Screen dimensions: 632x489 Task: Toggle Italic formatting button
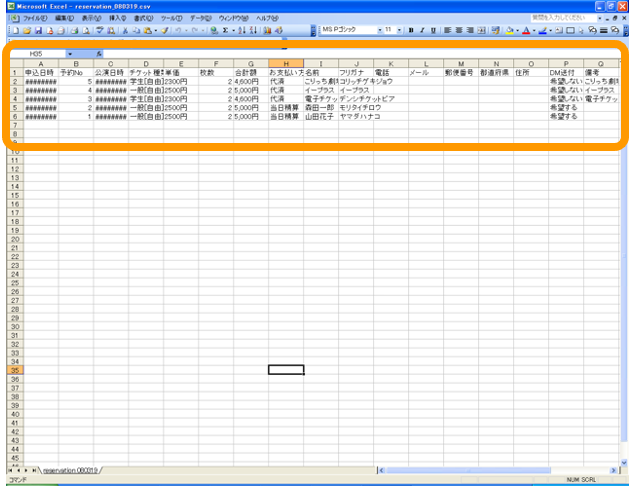tap(422, 31)
